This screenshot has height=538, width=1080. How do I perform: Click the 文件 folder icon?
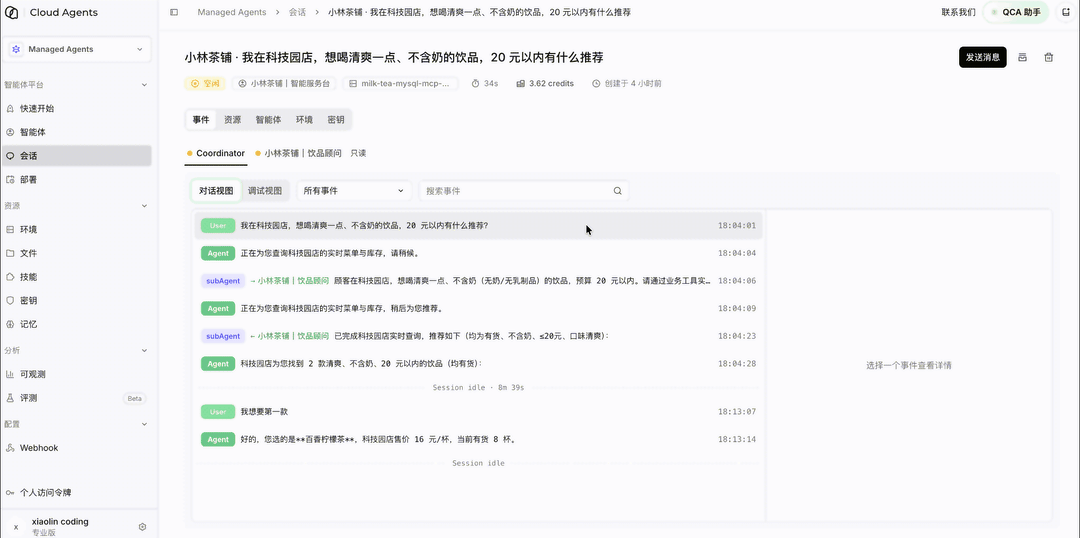[x=10, y=254]
